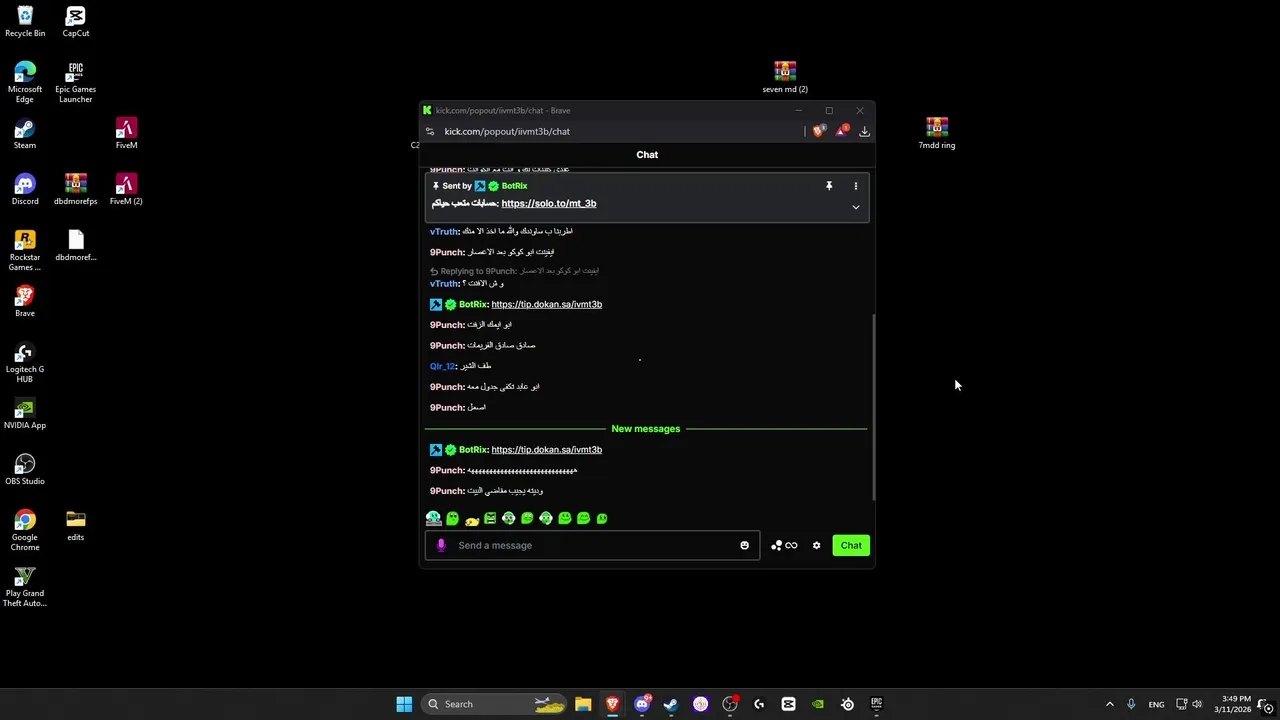Click the Replying to 9Punch line
Image resolution: width=1280 pixels, height=720 pixels.
point(514,271)
